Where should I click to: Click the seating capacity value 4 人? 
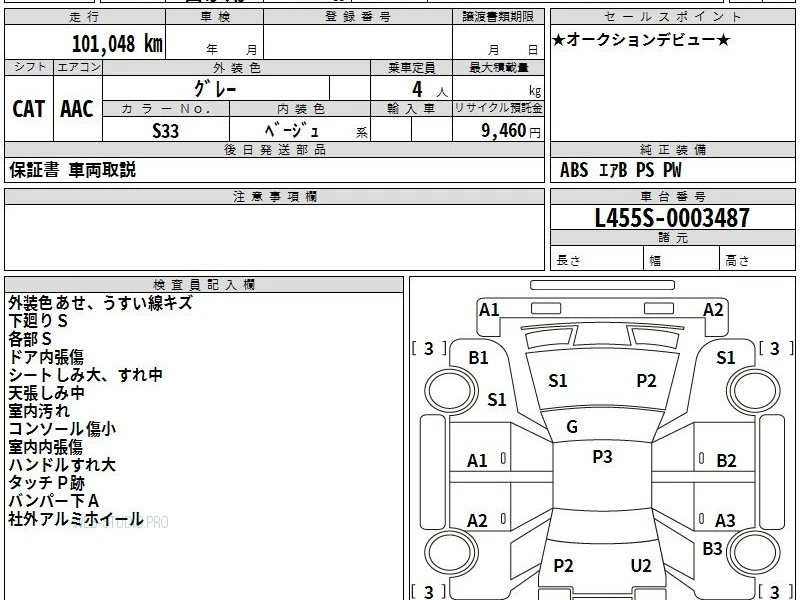429,90
